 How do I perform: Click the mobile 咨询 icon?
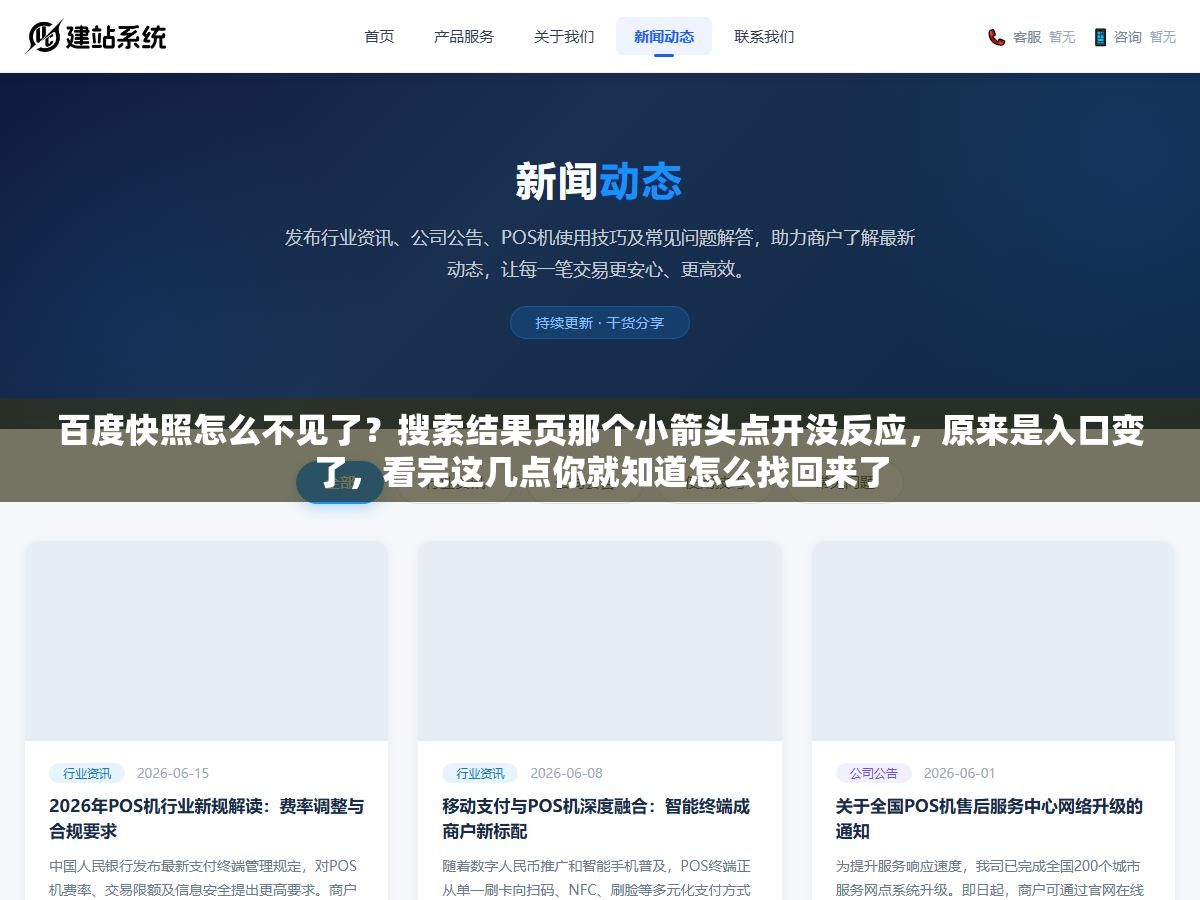coord(1100,37)
